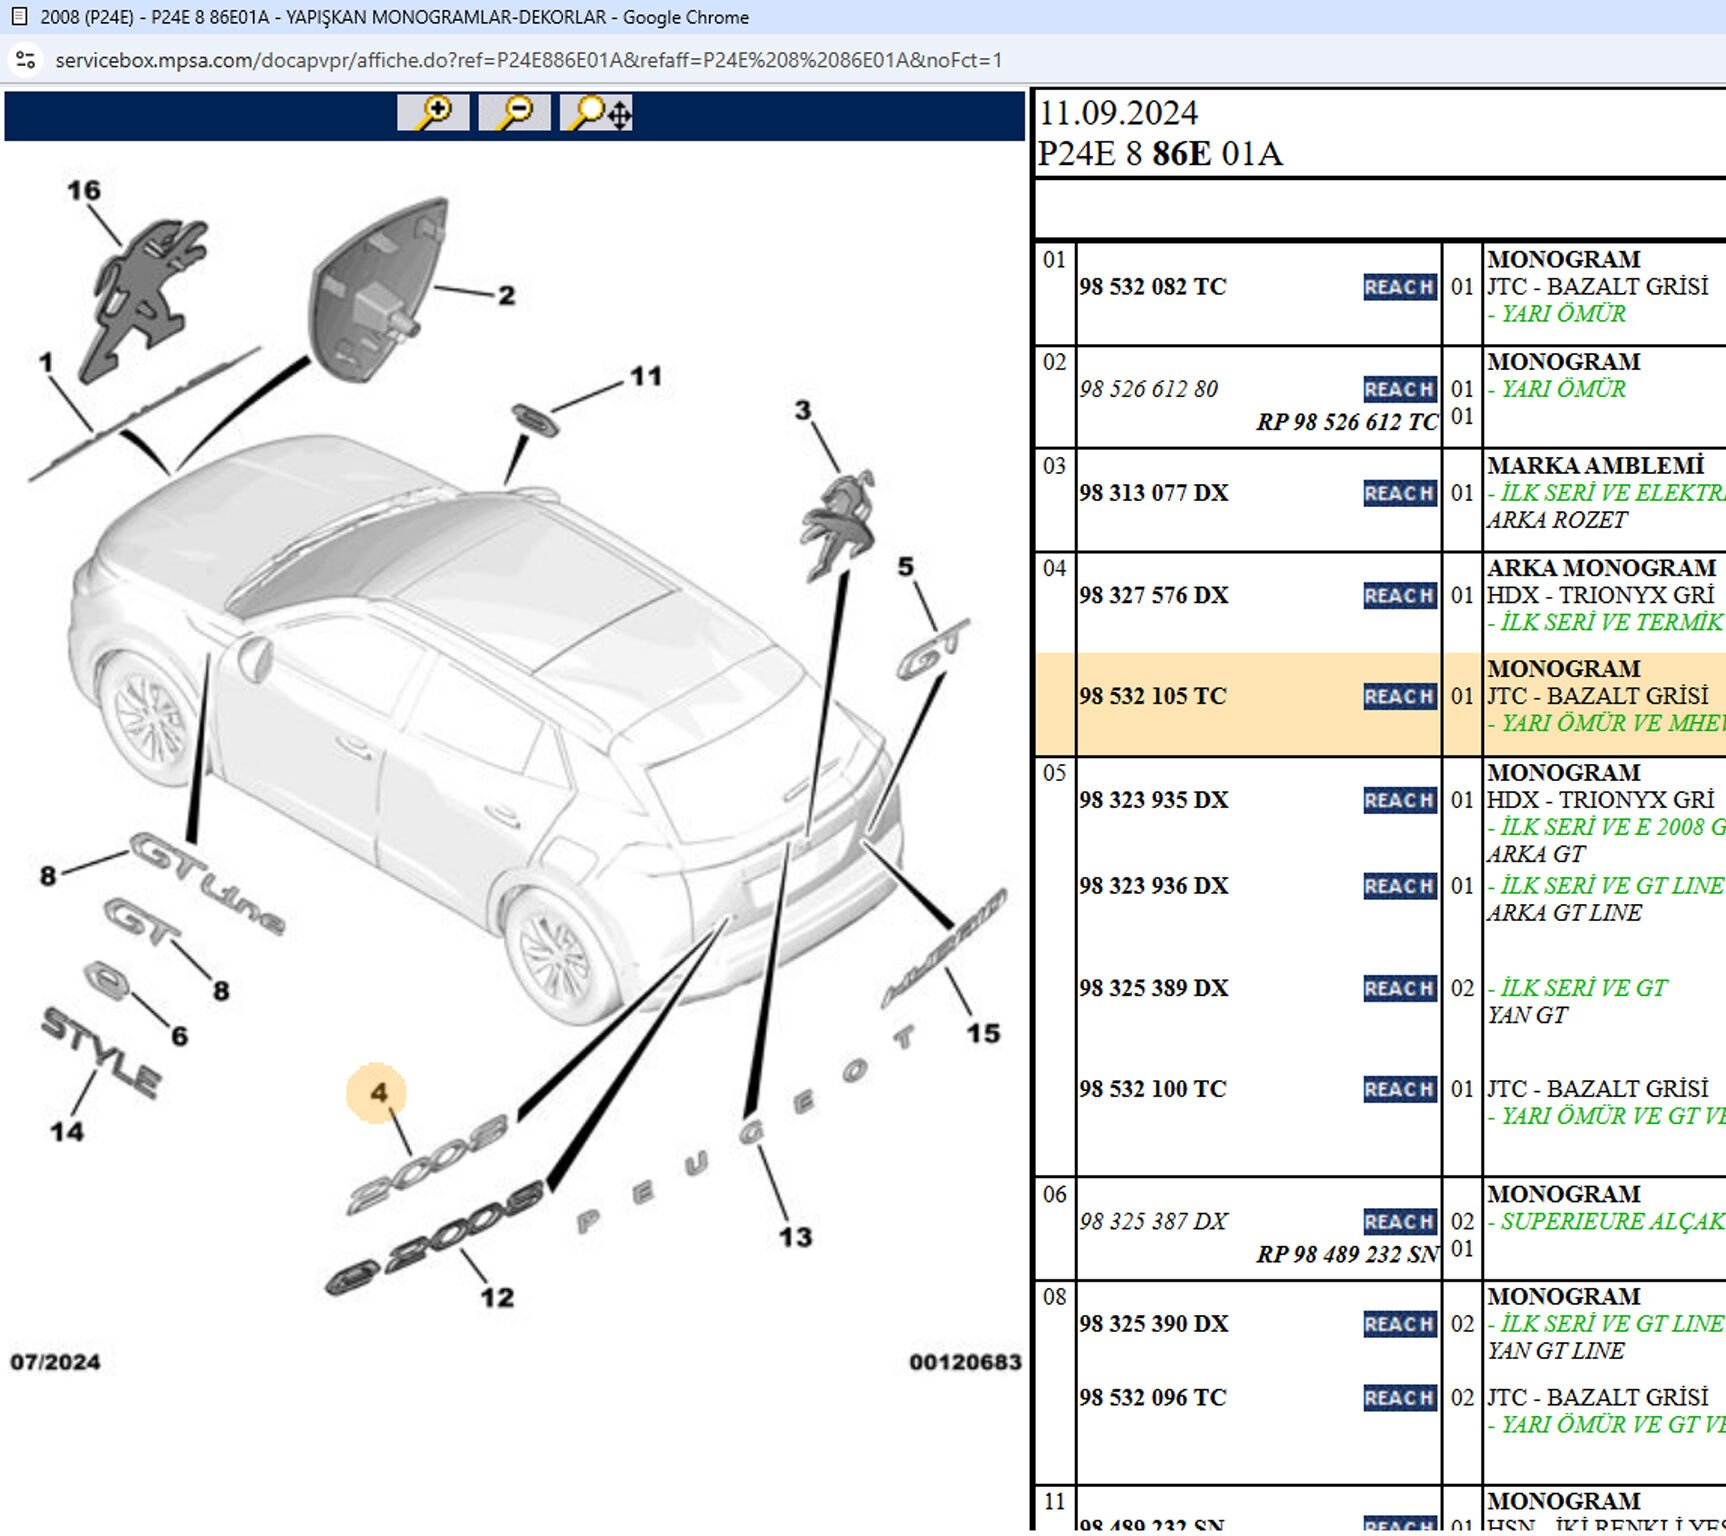
Task: Click the 'HDX - TRIONYX GRİ' text in row 04
Action: point(1600,595)
